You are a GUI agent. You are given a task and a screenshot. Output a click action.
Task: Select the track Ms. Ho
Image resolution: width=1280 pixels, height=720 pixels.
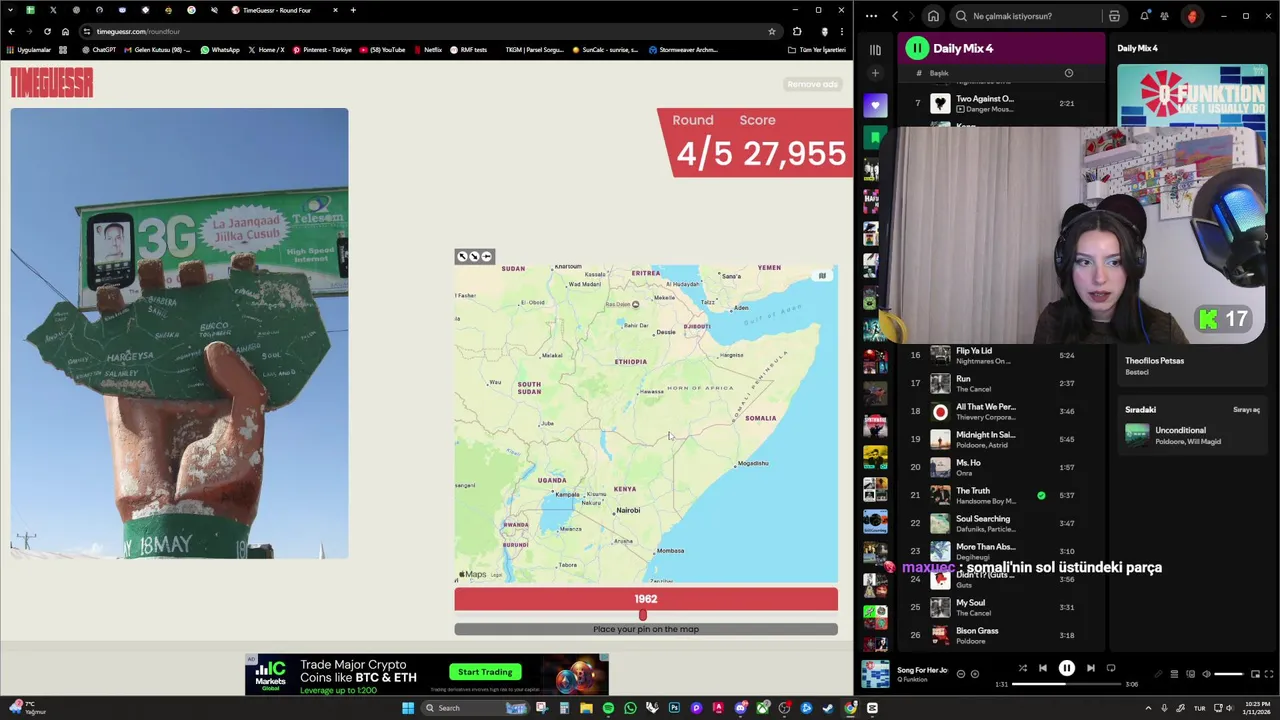tap(1000, 467)
